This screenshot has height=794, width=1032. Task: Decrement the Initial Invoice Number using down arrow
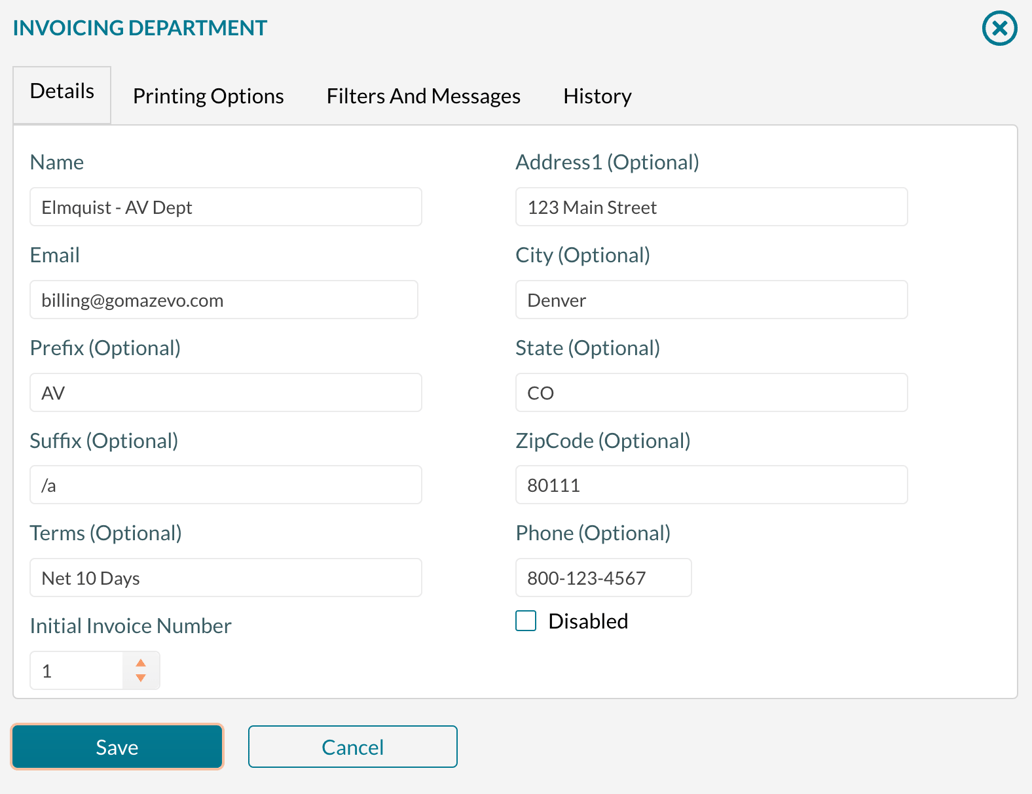point(141,677)
